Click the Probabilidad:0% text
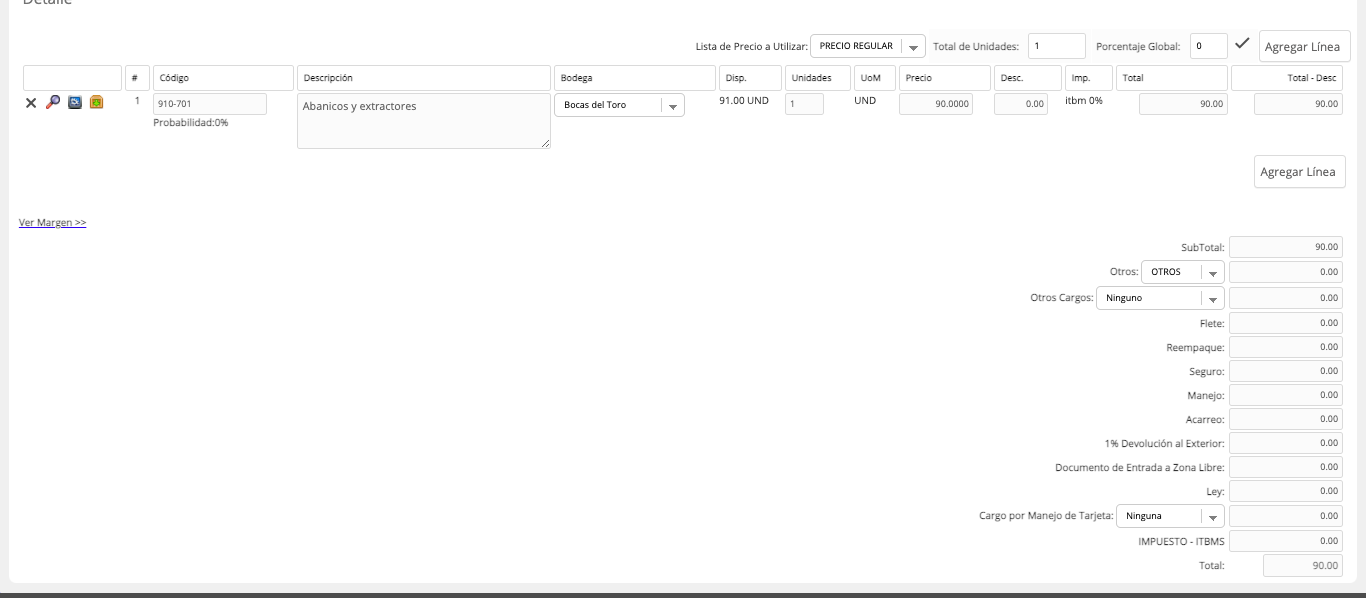Screen dimensions: 1366x598 click(x=191, y=123)
